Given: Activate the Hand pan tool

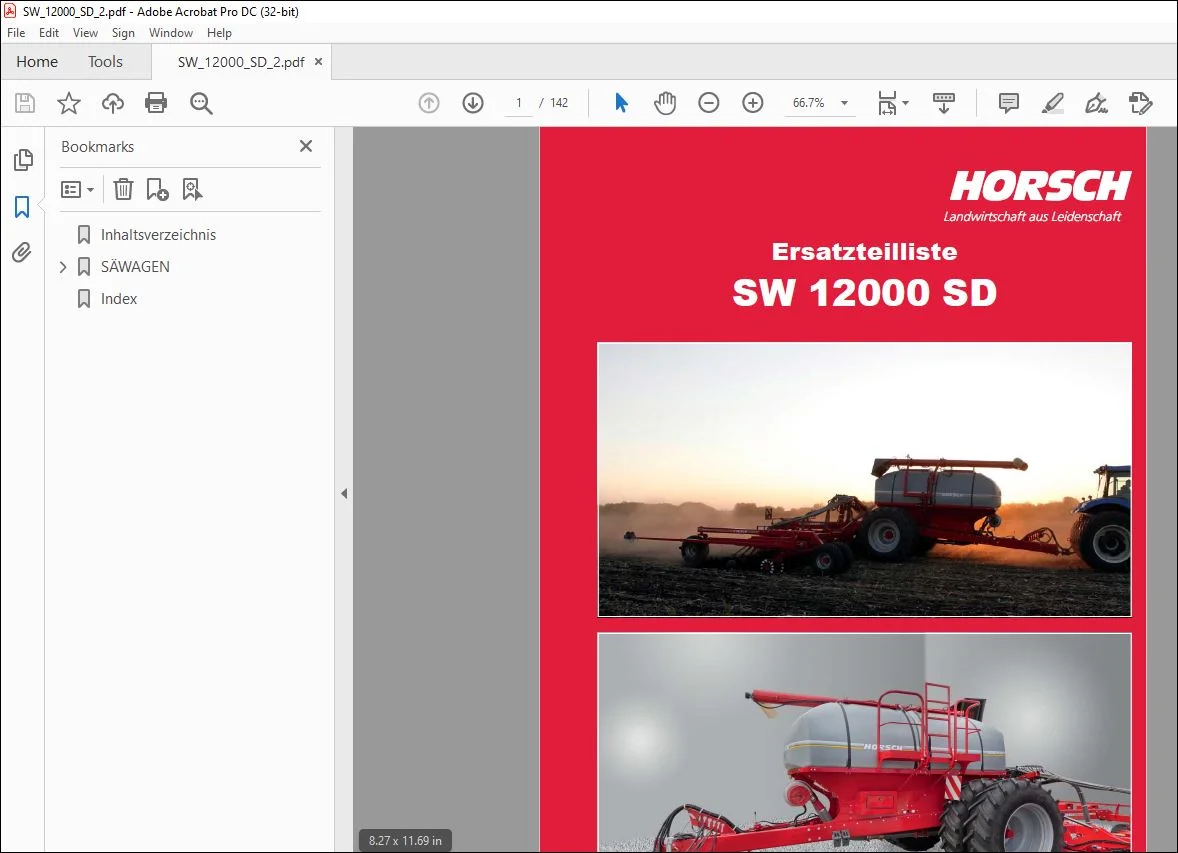Looking at the screenshot, I should point(665,103).
